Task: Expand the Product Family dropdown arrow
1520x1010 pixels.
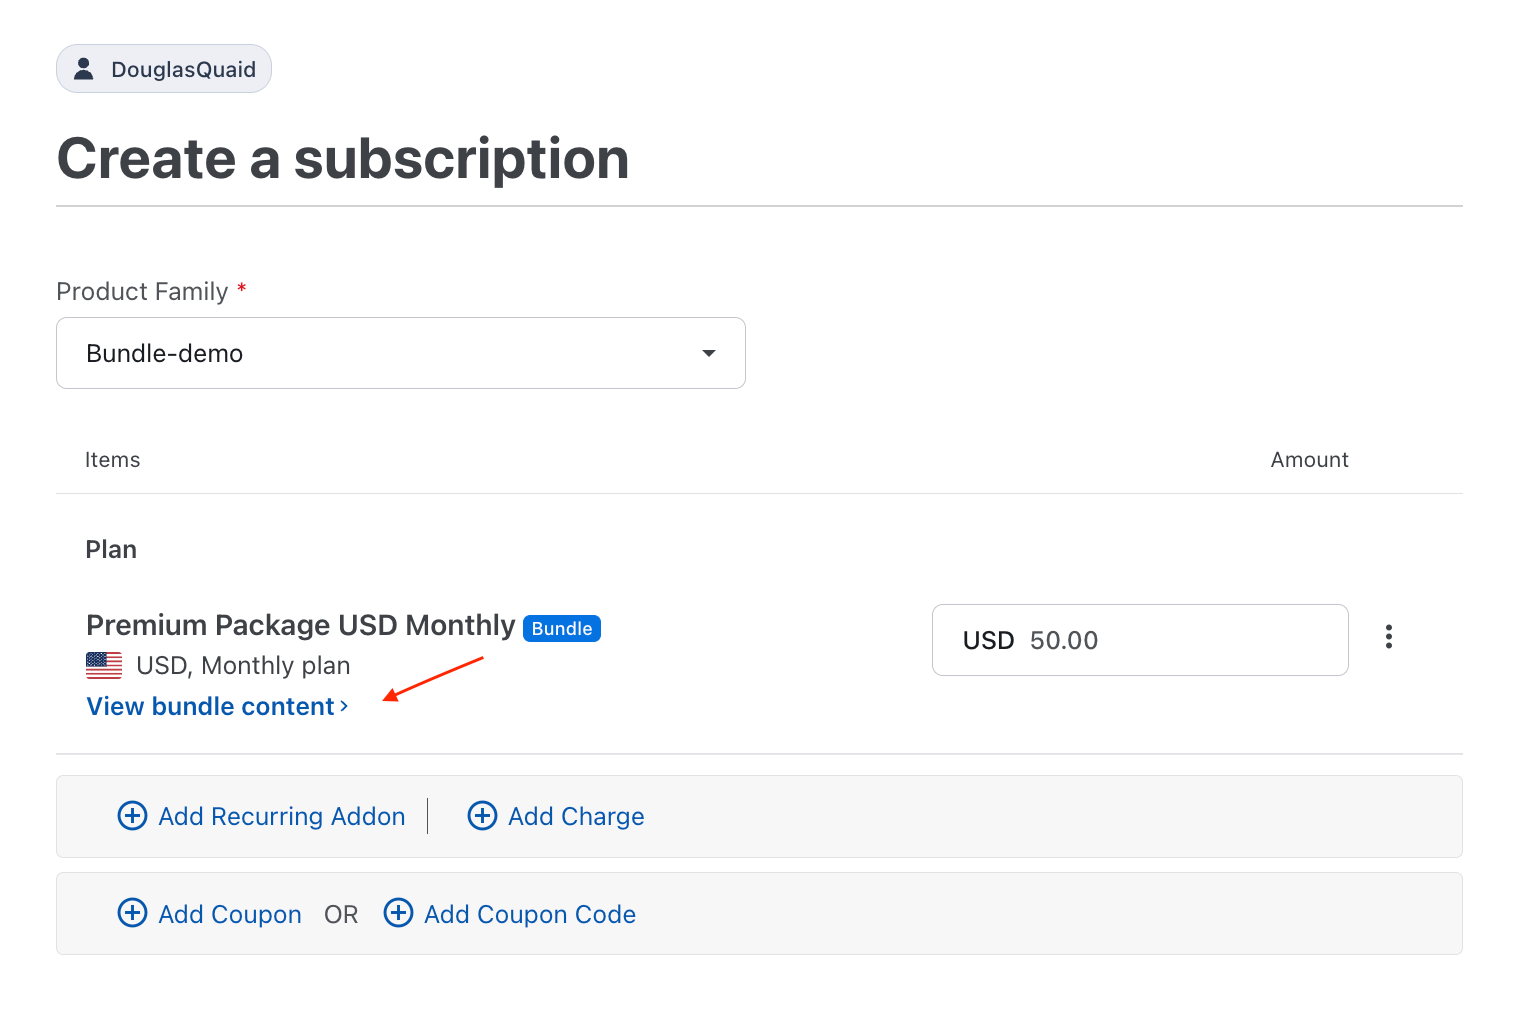Action: point(709,353)
